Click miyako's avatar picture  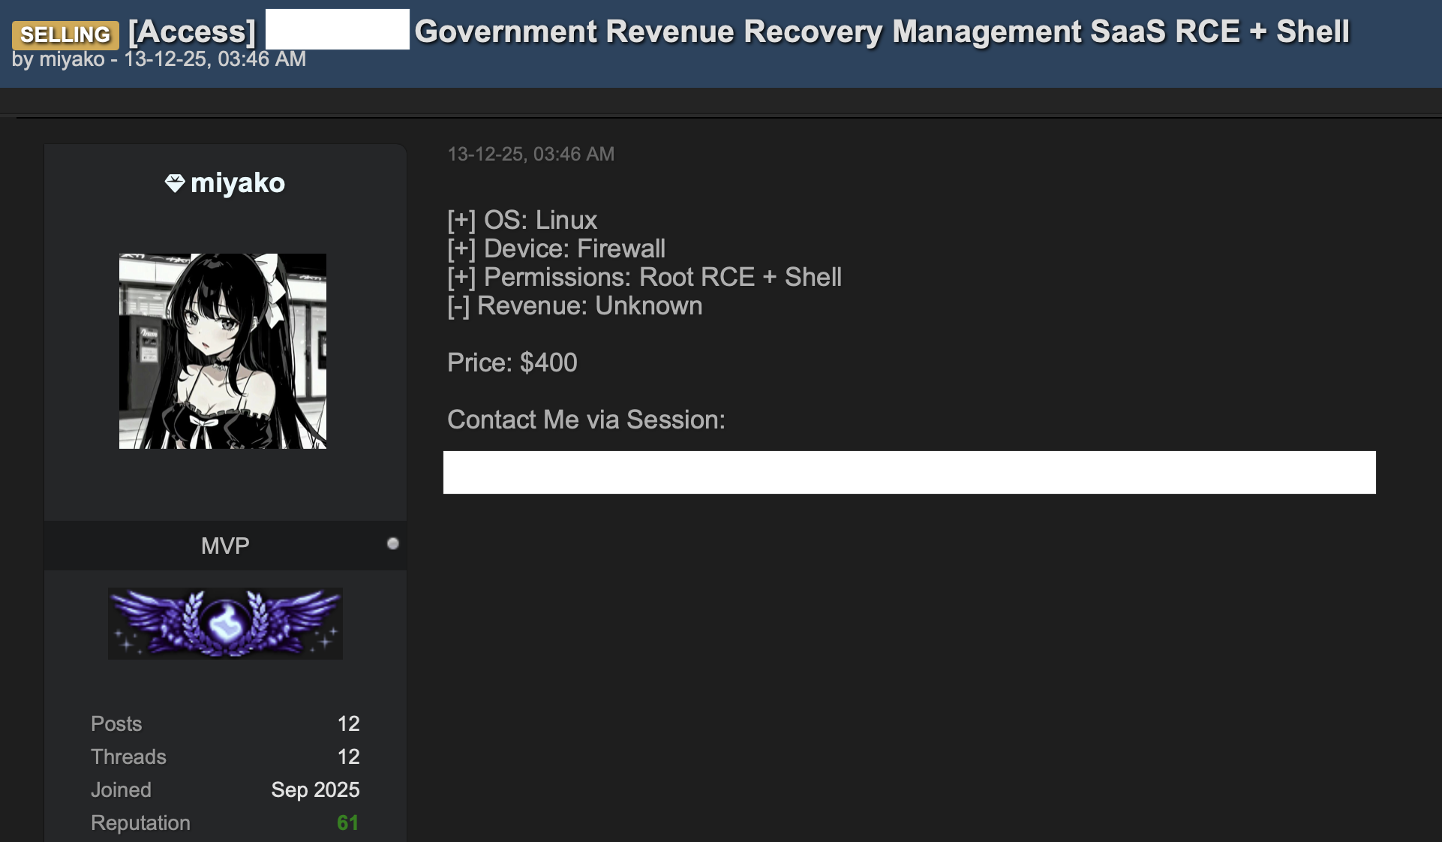point(223,351)
